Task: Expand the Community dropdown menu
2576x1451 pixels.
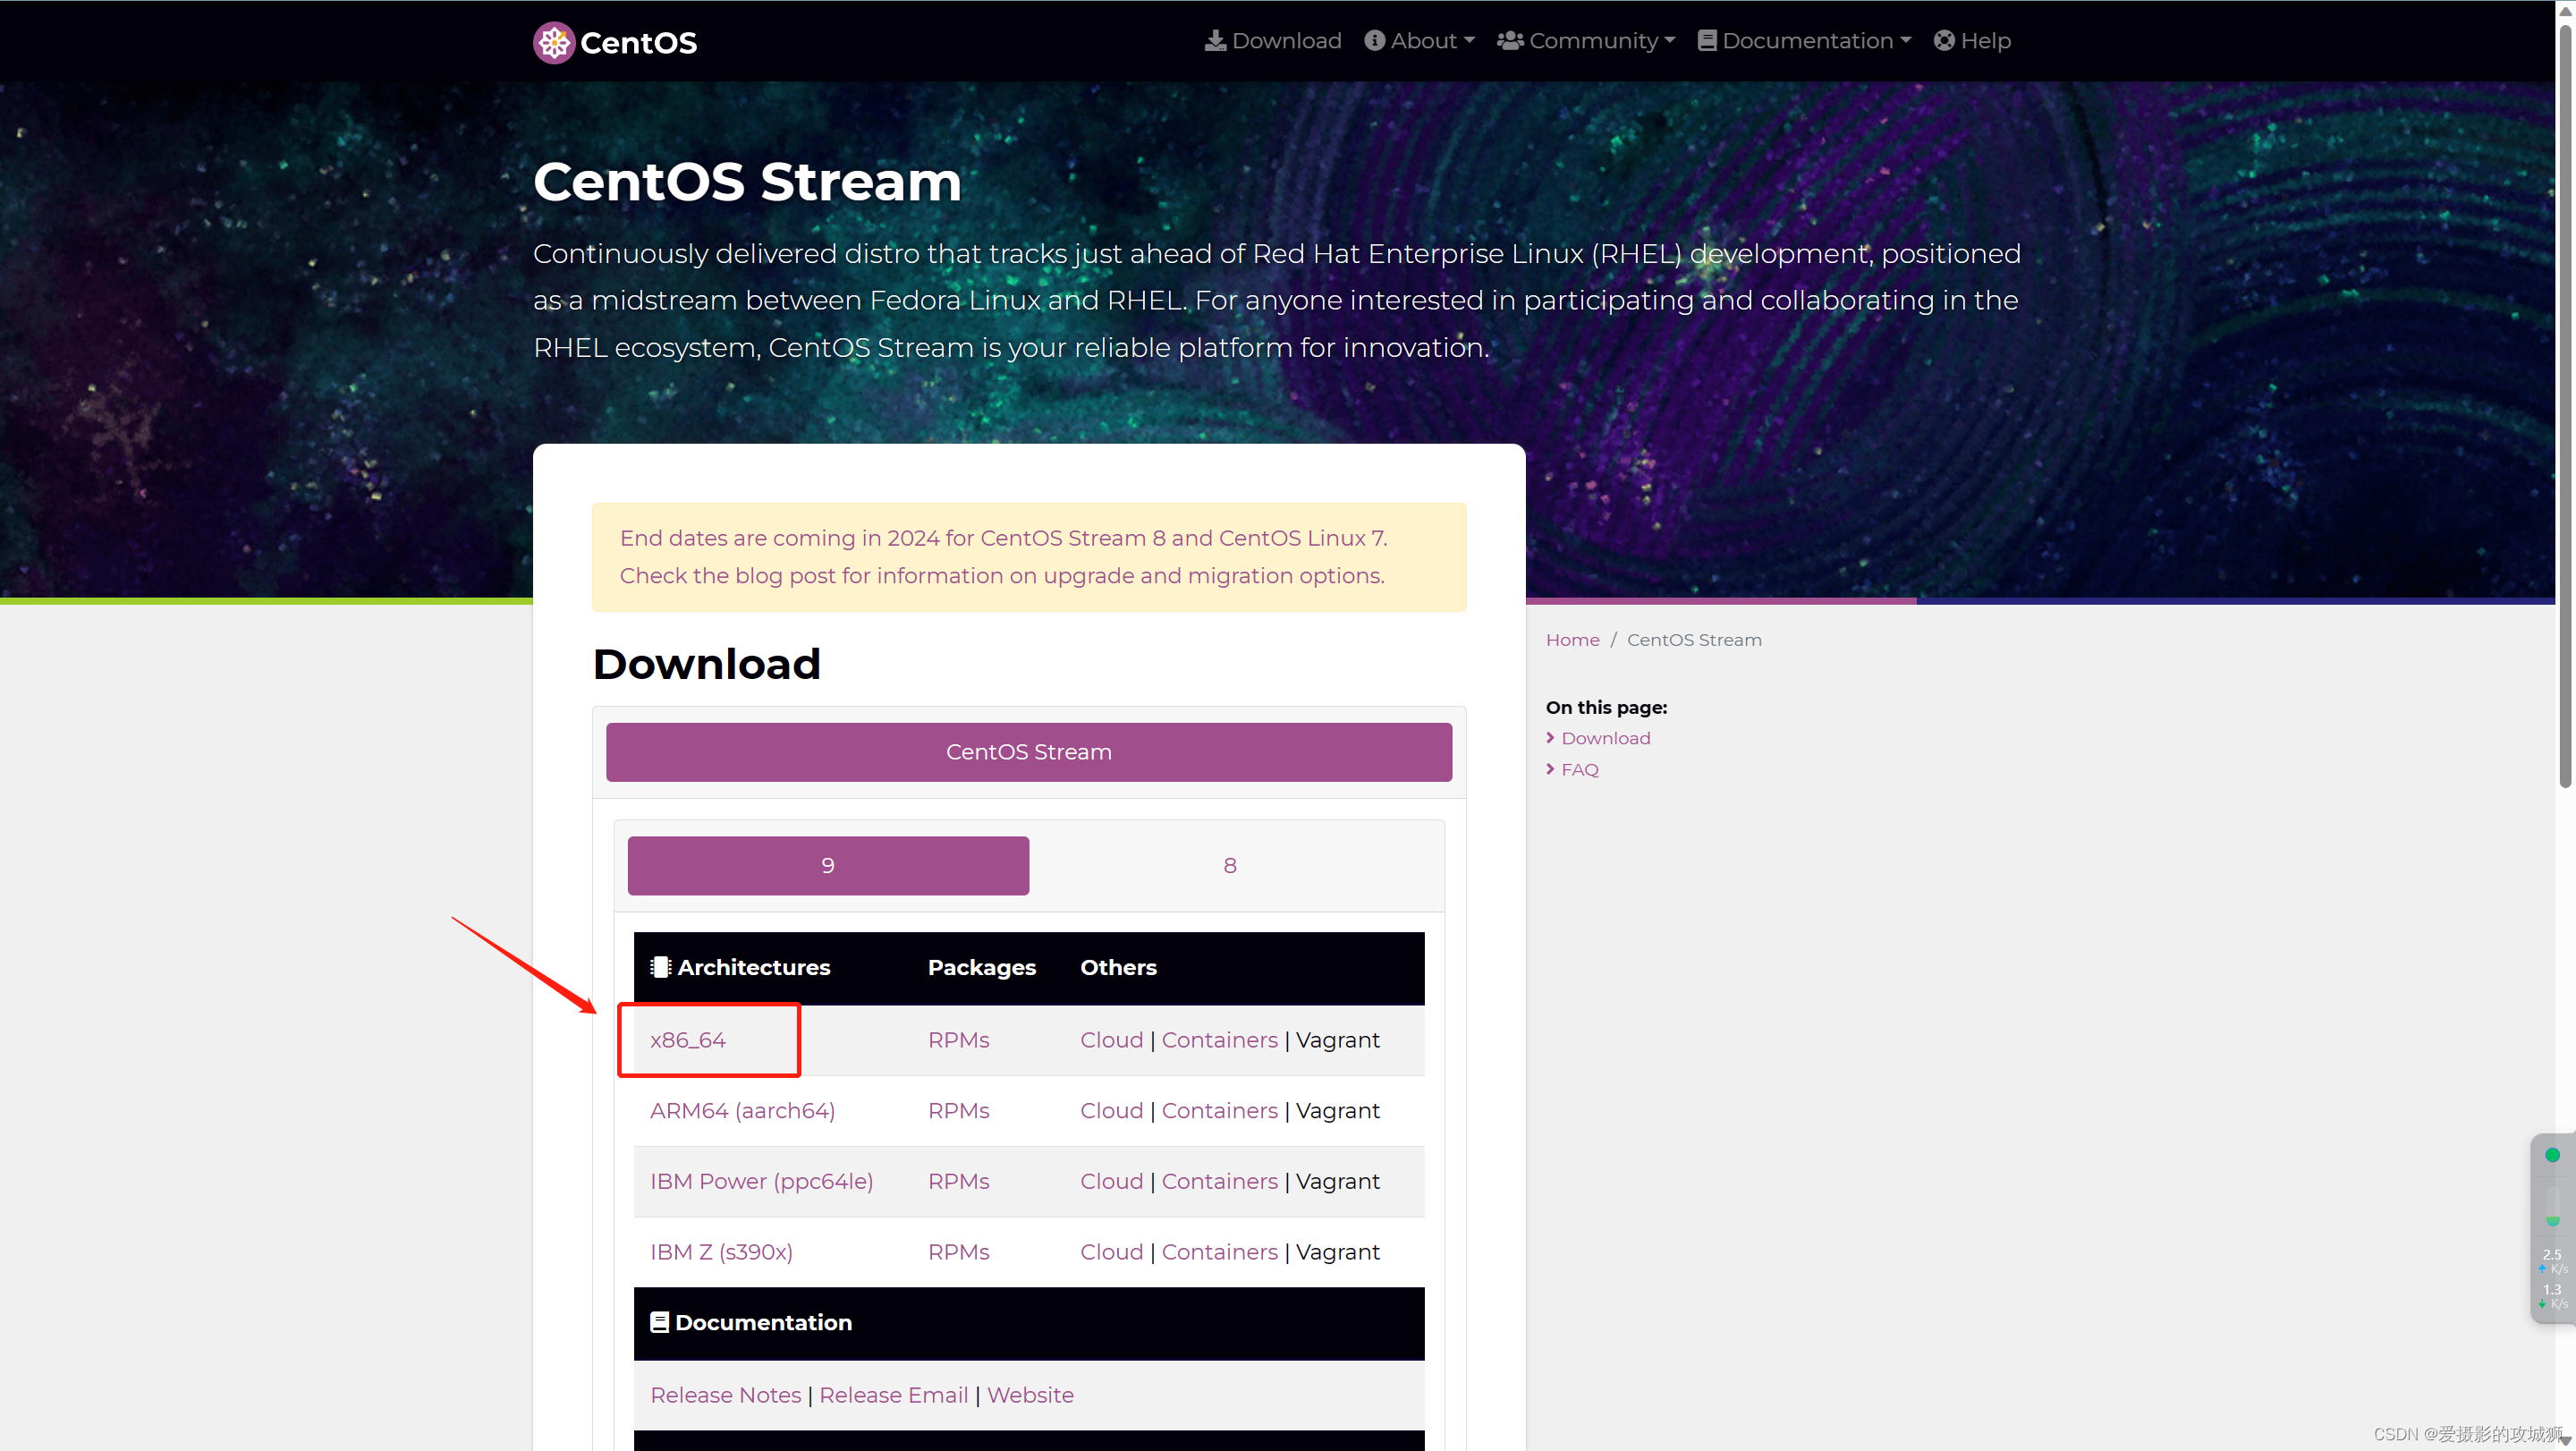Action: tap(1669, 40)
